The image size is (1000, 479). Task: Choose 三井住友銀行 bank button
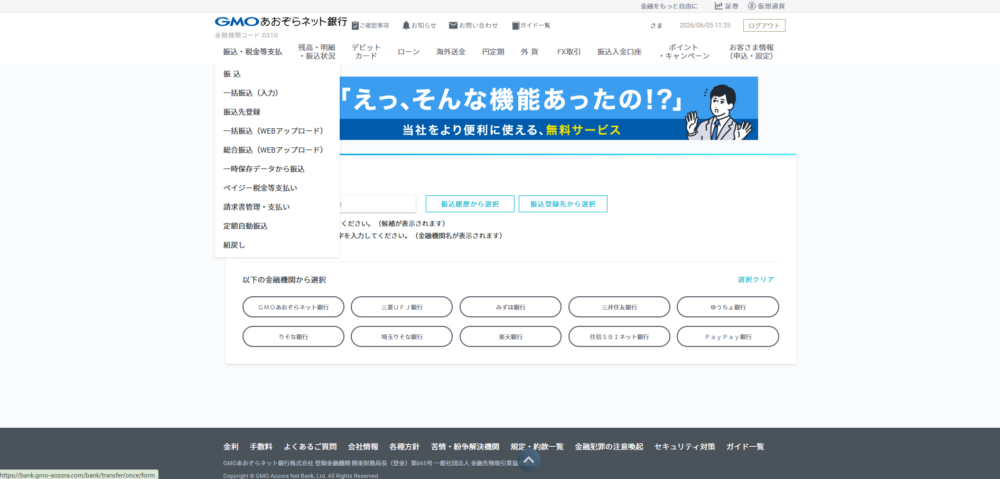[x=619, y=307]
